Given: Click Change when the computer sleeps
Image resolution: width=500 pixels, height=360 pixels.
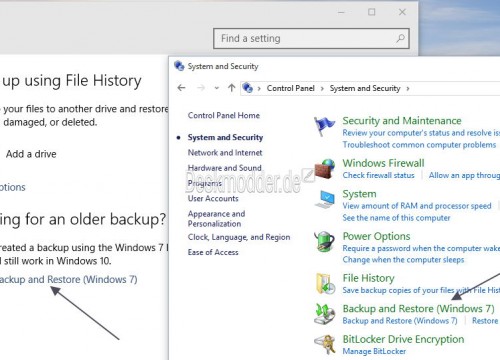Looking at the screenshot, I should (x=403, y=260).
